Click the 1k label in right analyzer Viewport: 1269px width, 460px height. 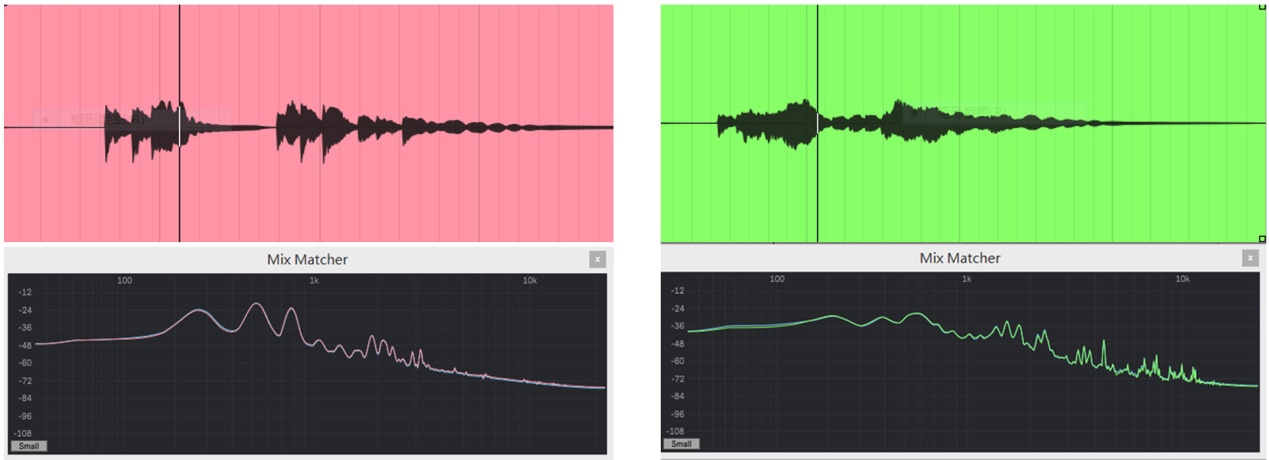966,279
